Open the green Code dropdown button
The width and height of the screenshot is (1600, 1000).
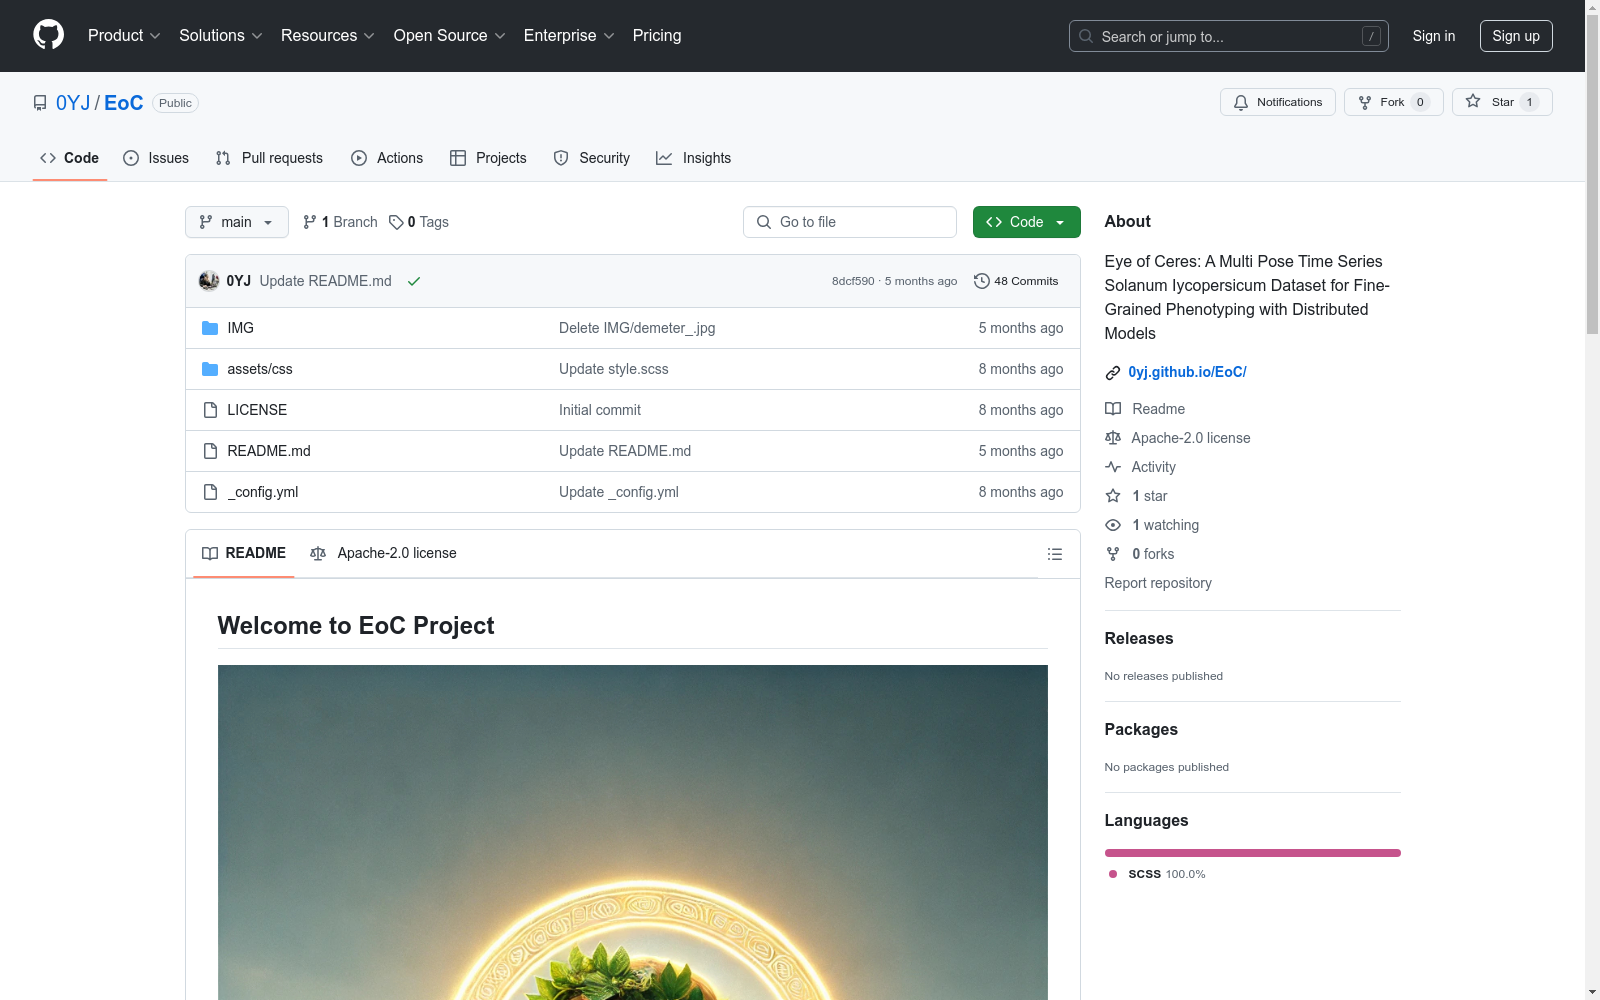point(1026,222)
